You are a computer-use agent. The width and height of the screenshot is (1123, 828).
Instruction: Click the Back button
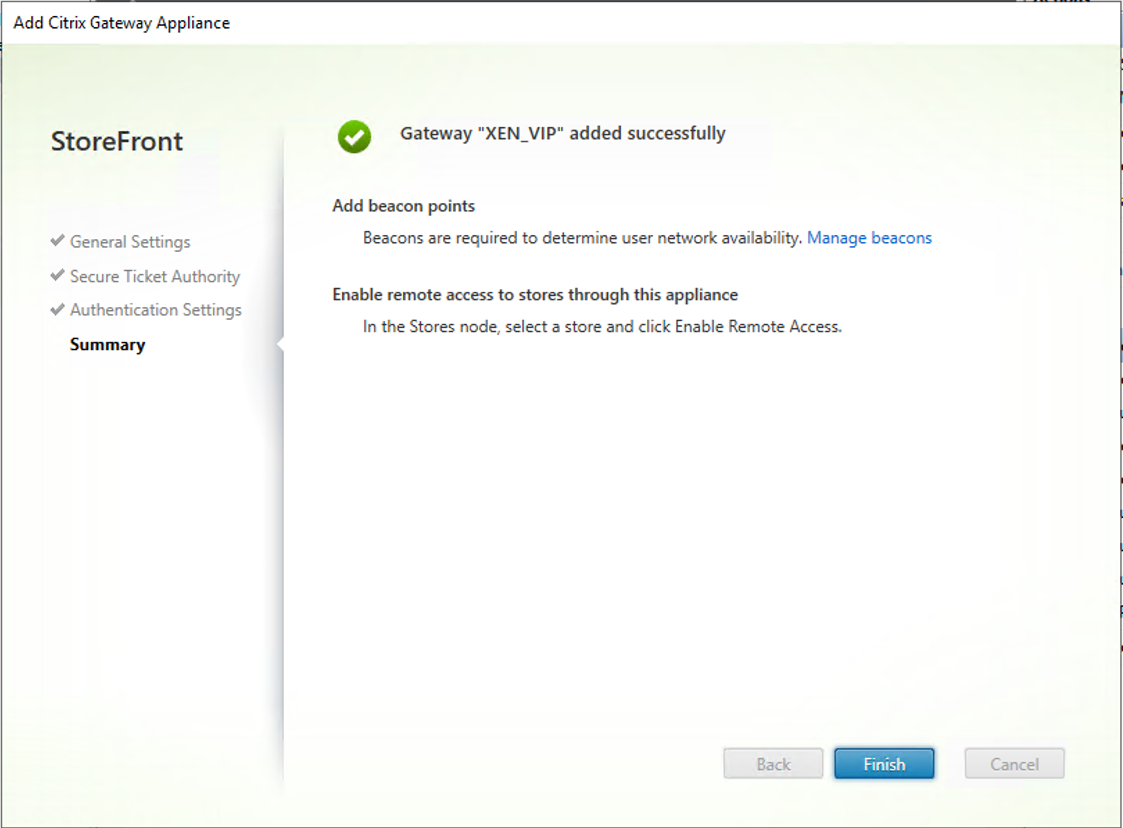pos(773,764)
